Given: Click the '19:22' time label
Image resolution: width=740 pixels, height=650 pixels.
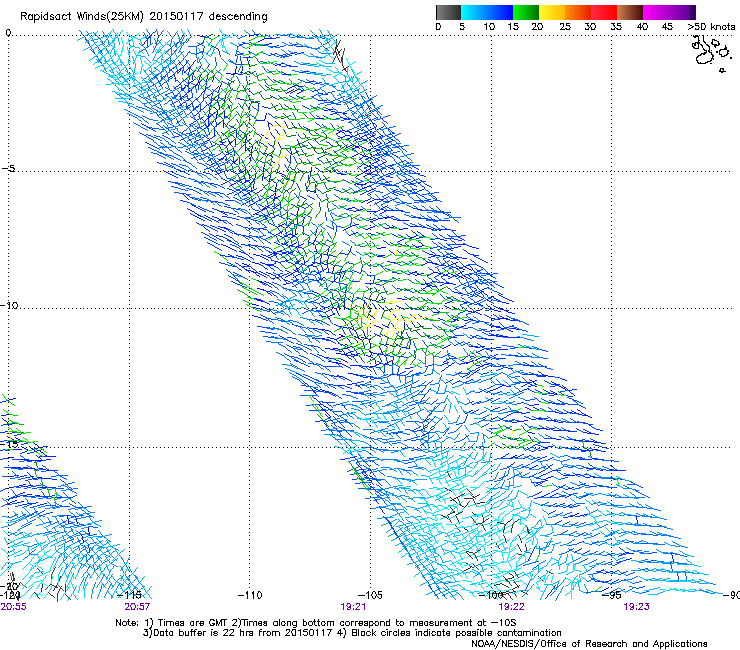Looking at the screenshot, I should (511, 607).
